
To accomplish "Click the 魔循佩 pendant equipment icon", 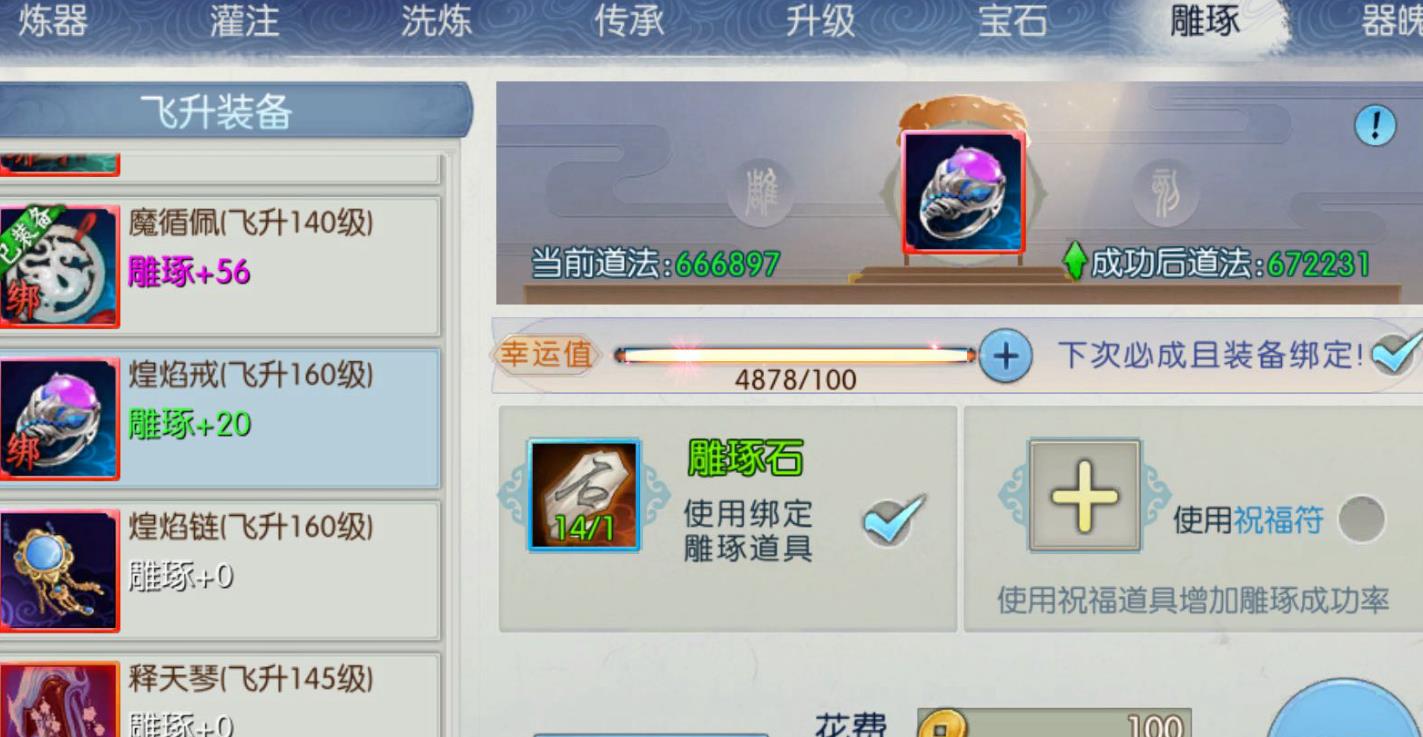I will [x=58, y=266].
